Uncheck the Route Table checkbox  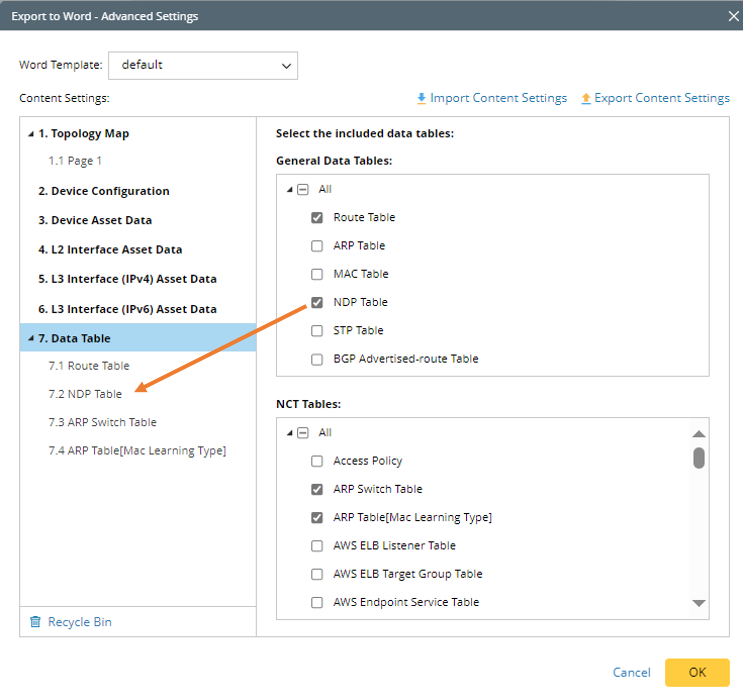pyautogui.click(x=317, y=217)
